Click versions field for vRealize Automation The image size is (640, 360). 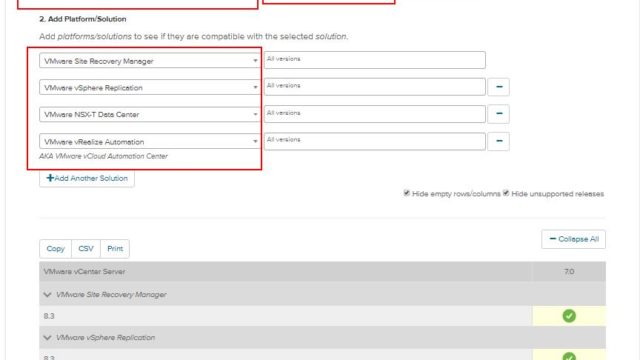[375, 141]
